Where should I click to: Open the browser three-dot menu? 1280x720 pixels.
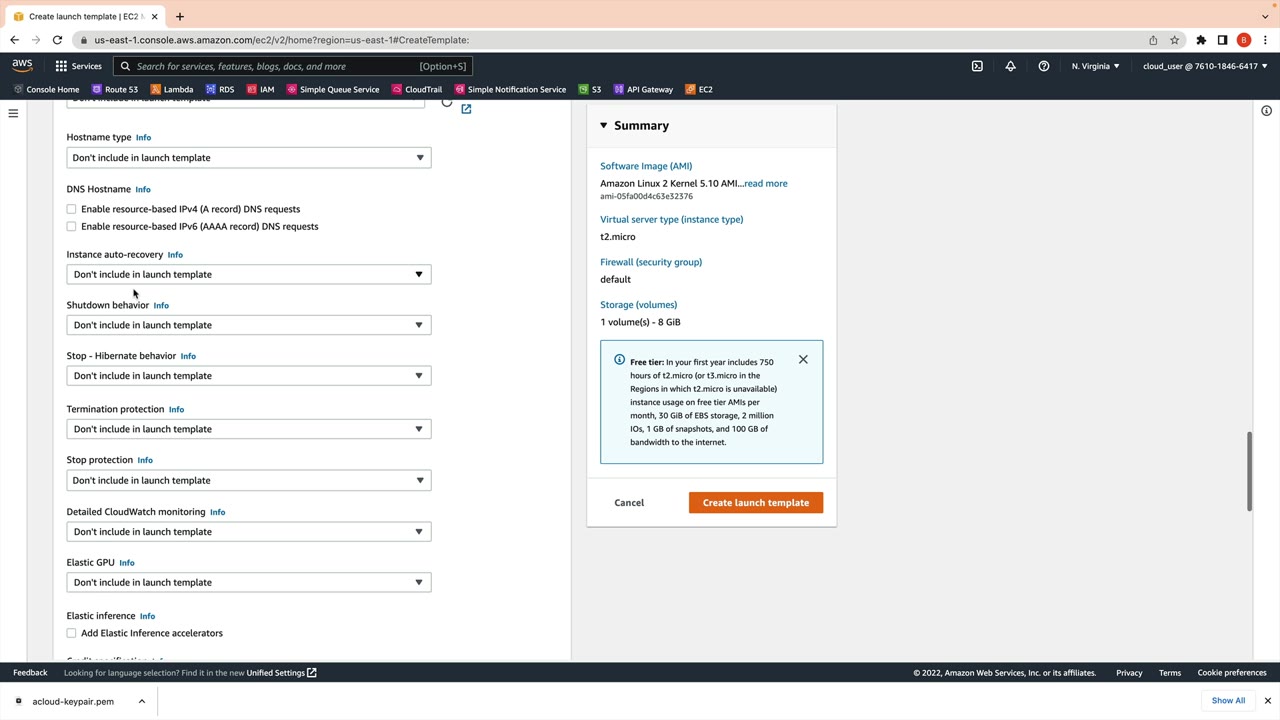point(1265,40)
